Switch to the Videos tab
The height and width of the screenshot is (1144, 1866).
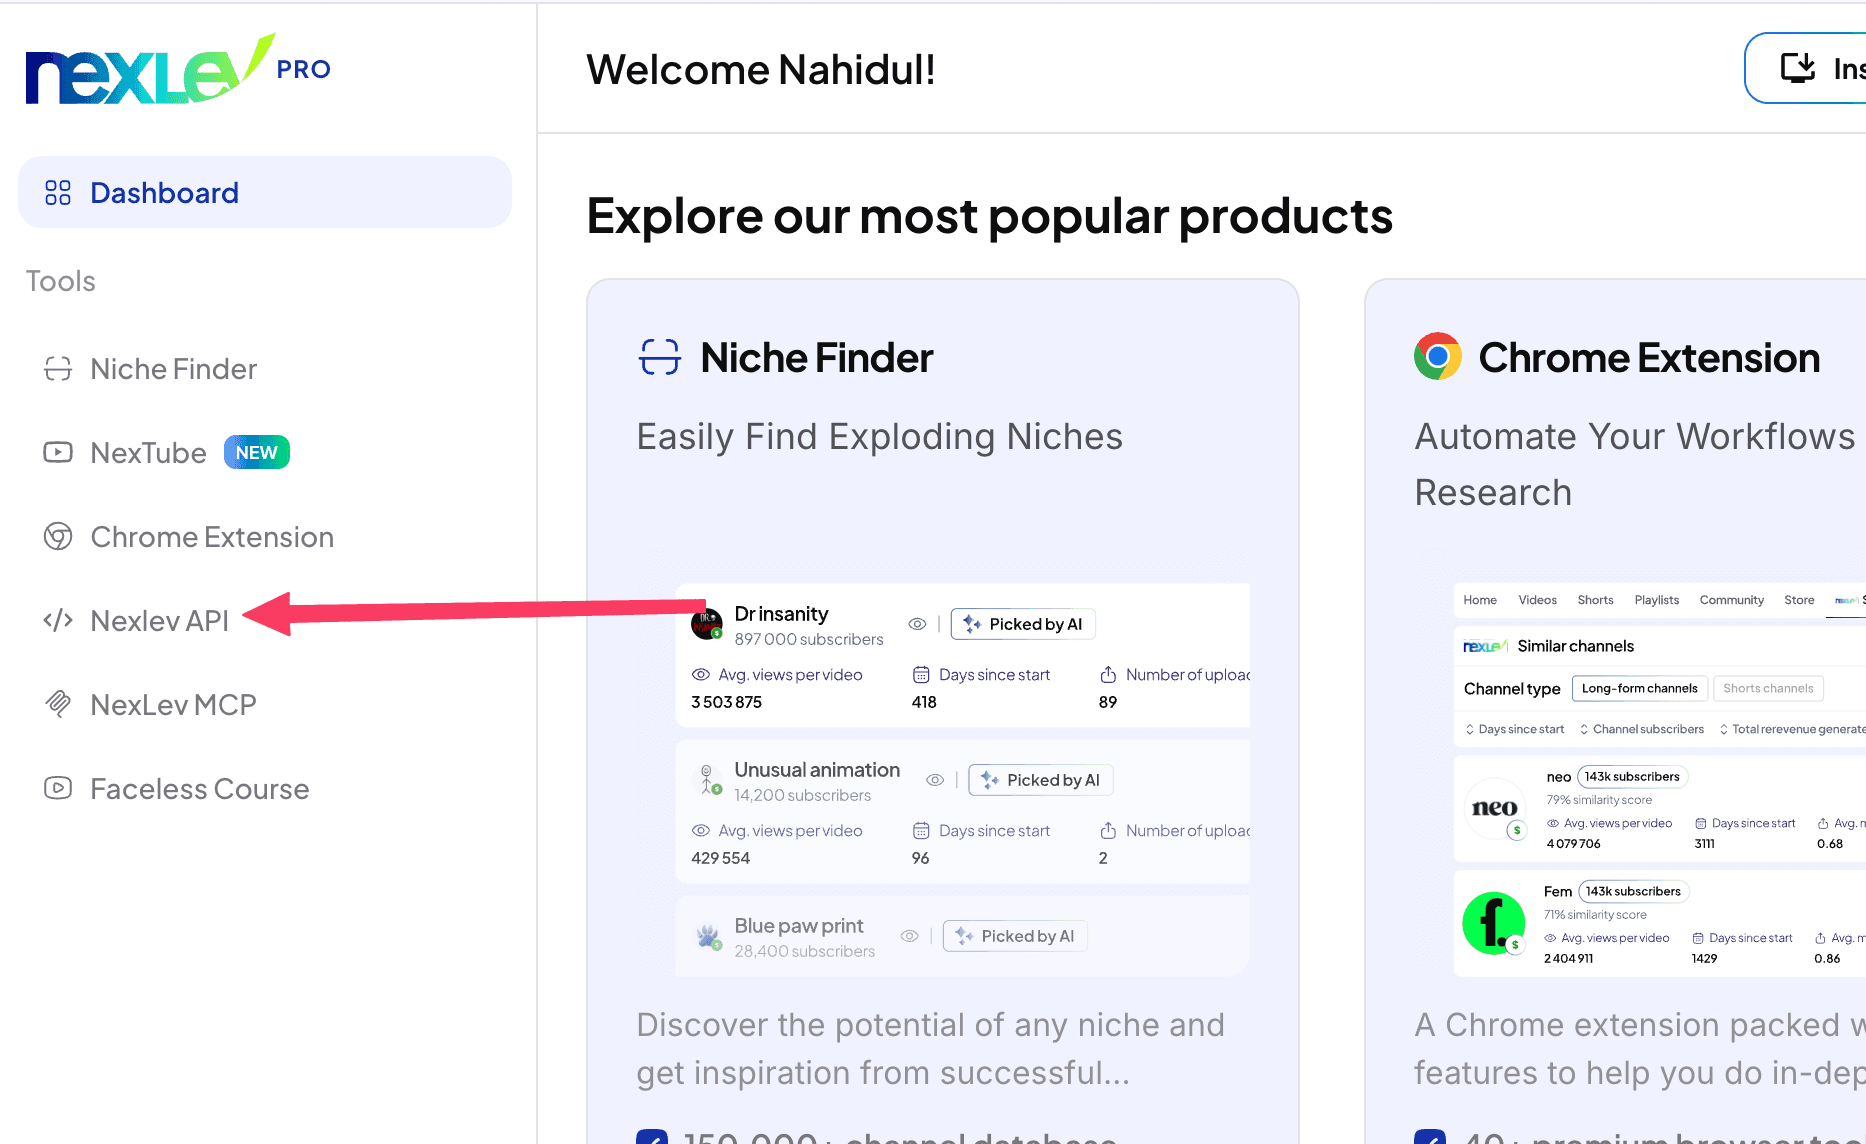tap(1537, 600)
